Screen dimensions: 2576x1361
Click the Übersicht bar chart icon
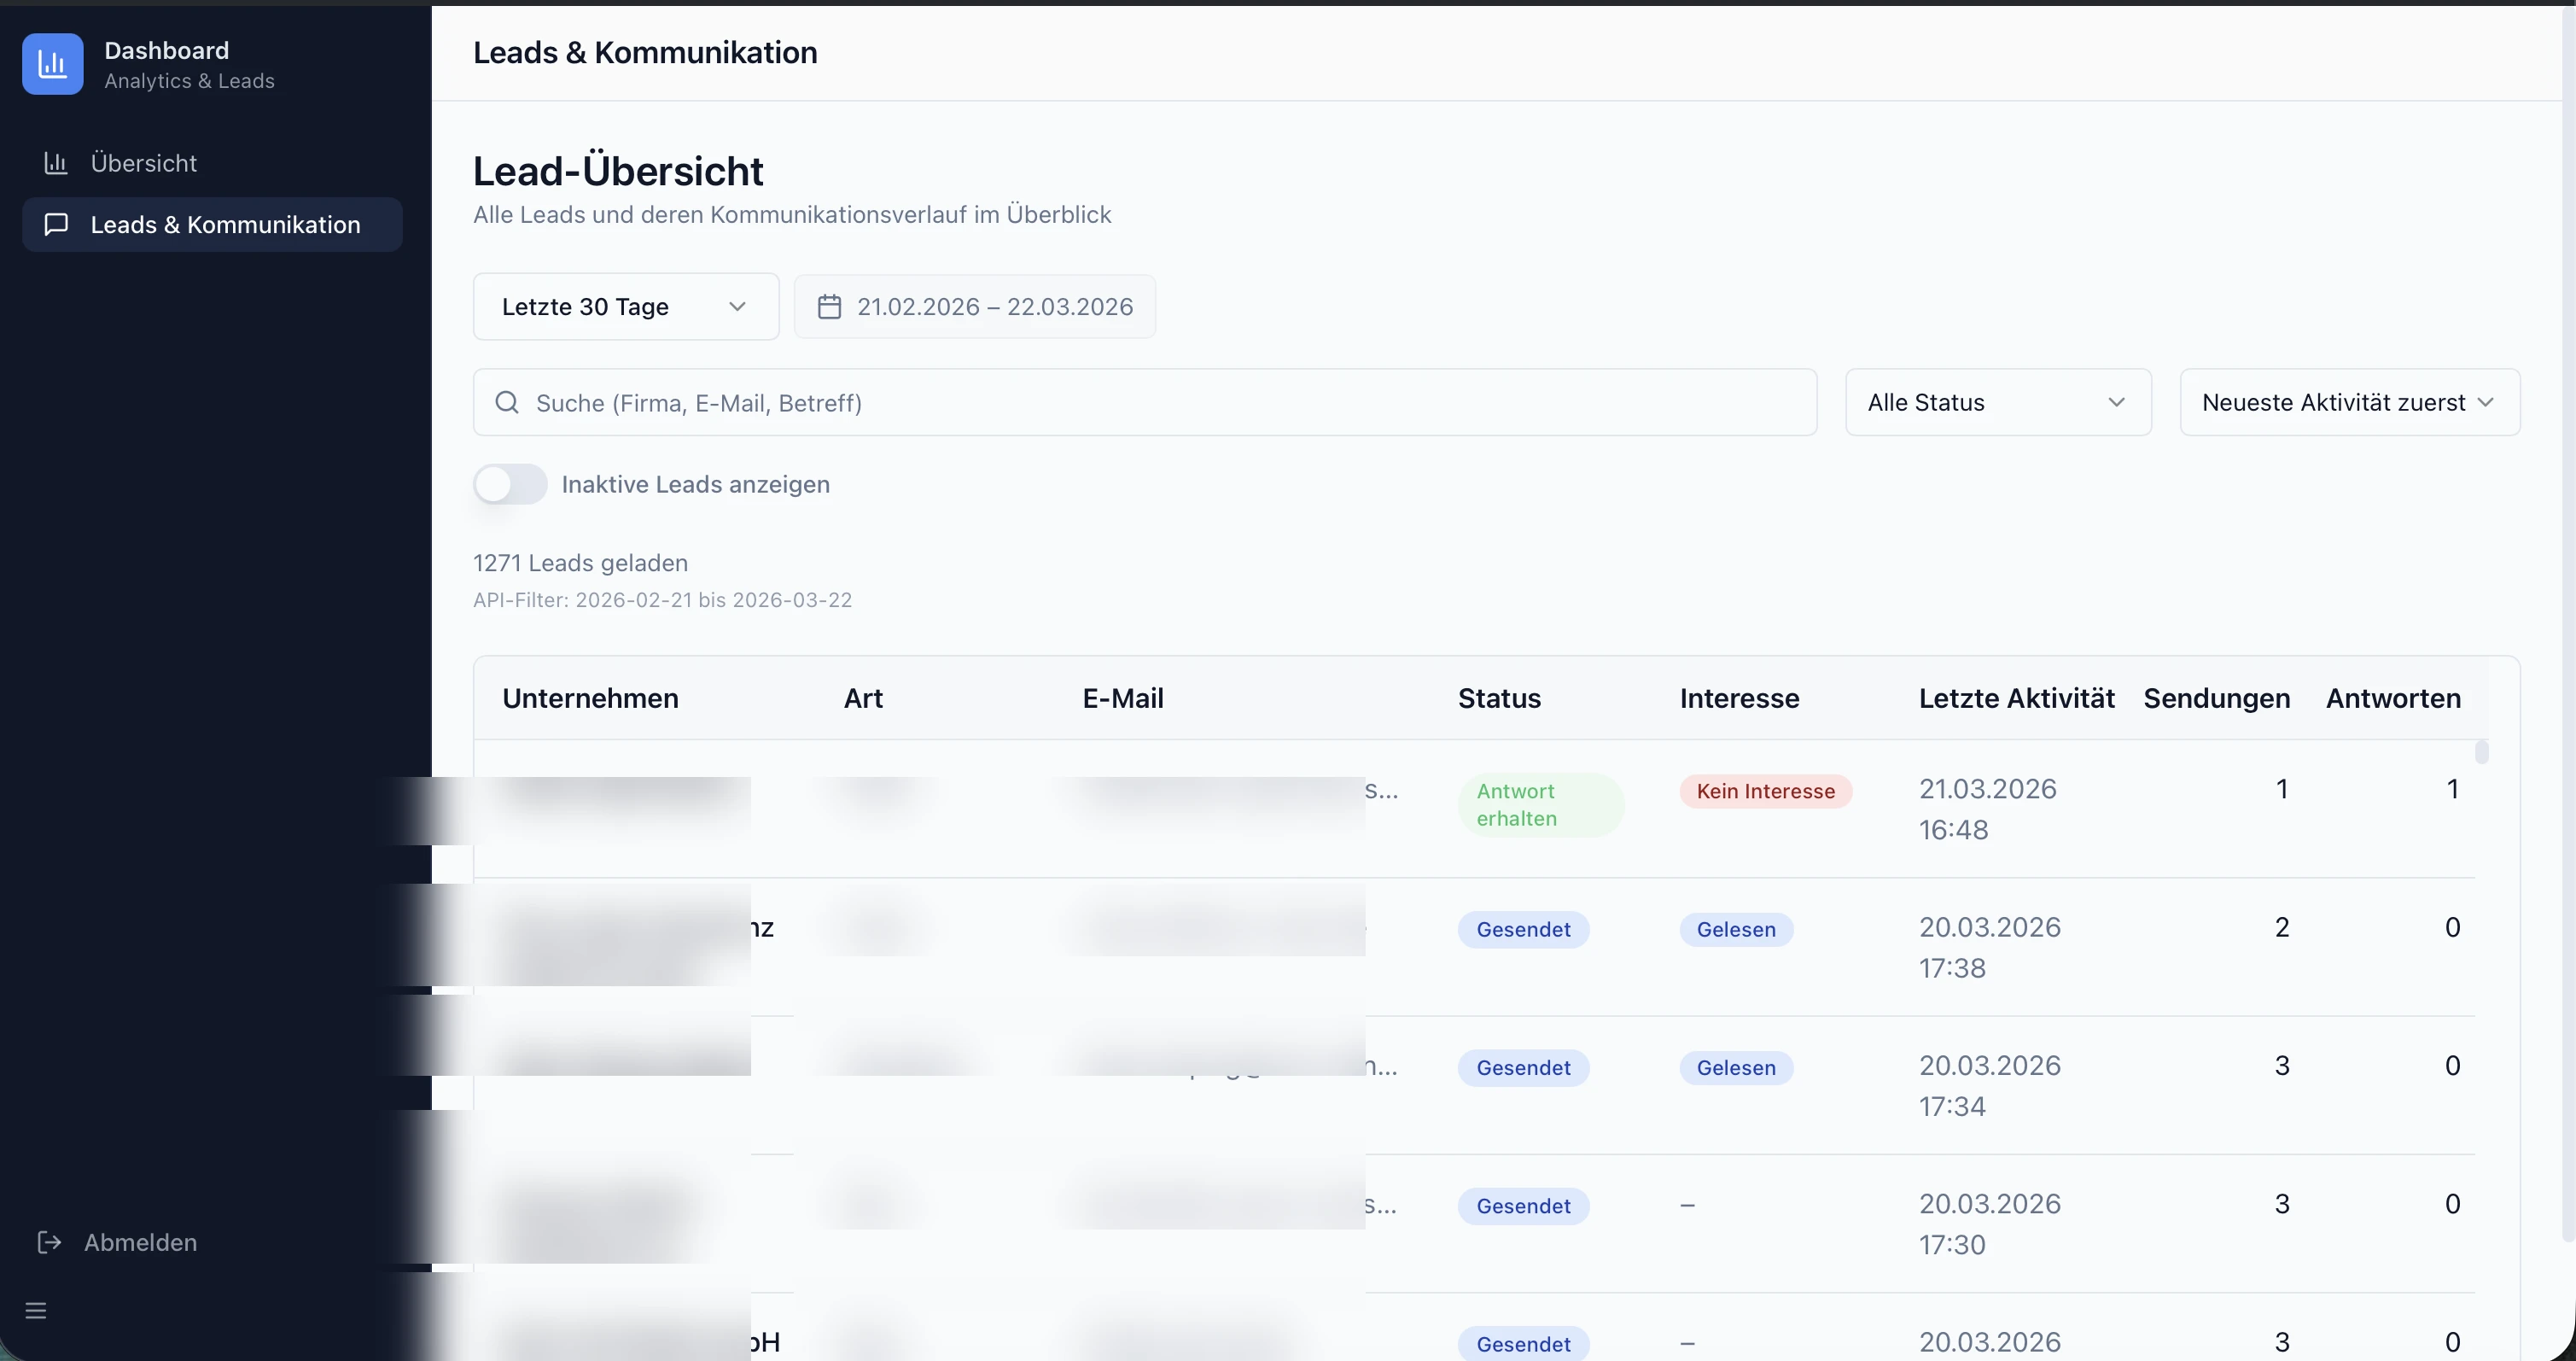pos(56,163)
